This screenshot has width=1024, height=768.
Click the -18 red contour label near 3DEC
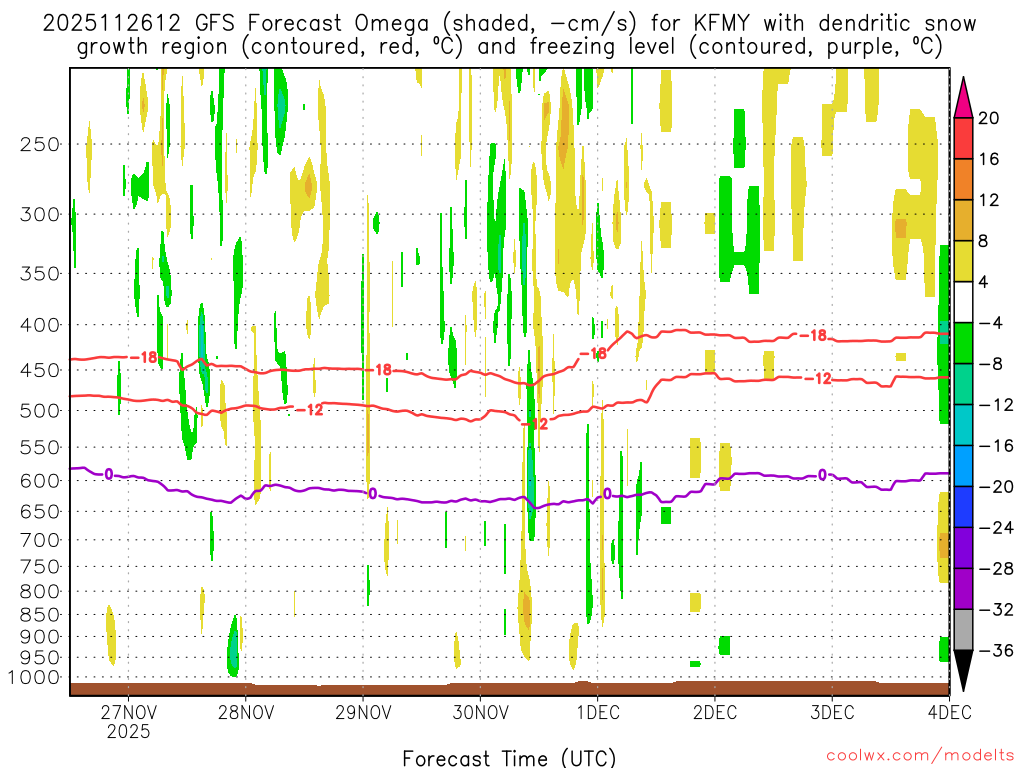coord(814,336)
